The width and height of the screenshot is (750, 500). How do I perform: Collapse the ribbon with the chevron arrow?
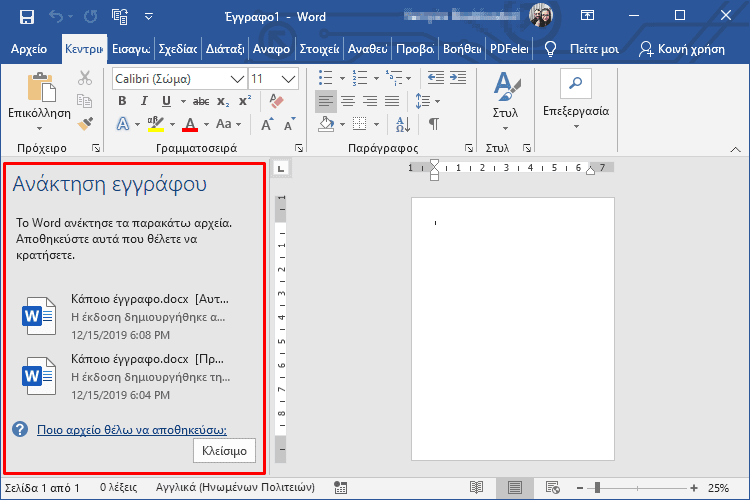pyautogui.click(x=735, y=150)
